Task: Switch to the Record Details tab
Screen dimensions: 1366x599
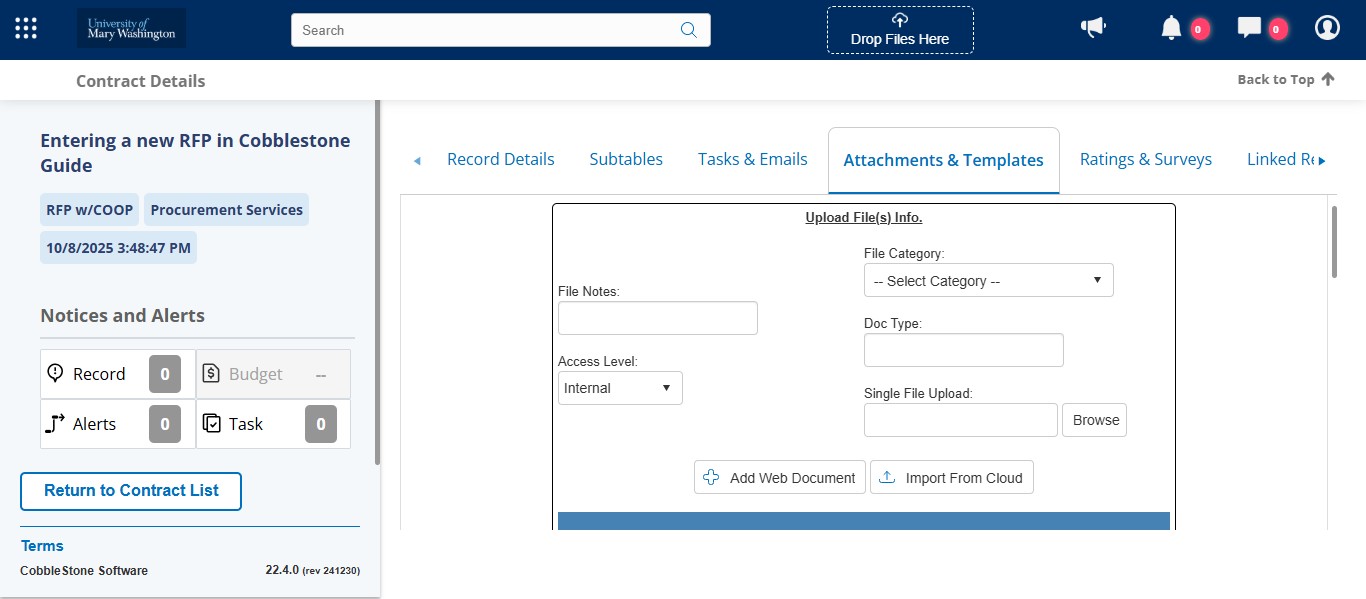Action: coord(500,159)
